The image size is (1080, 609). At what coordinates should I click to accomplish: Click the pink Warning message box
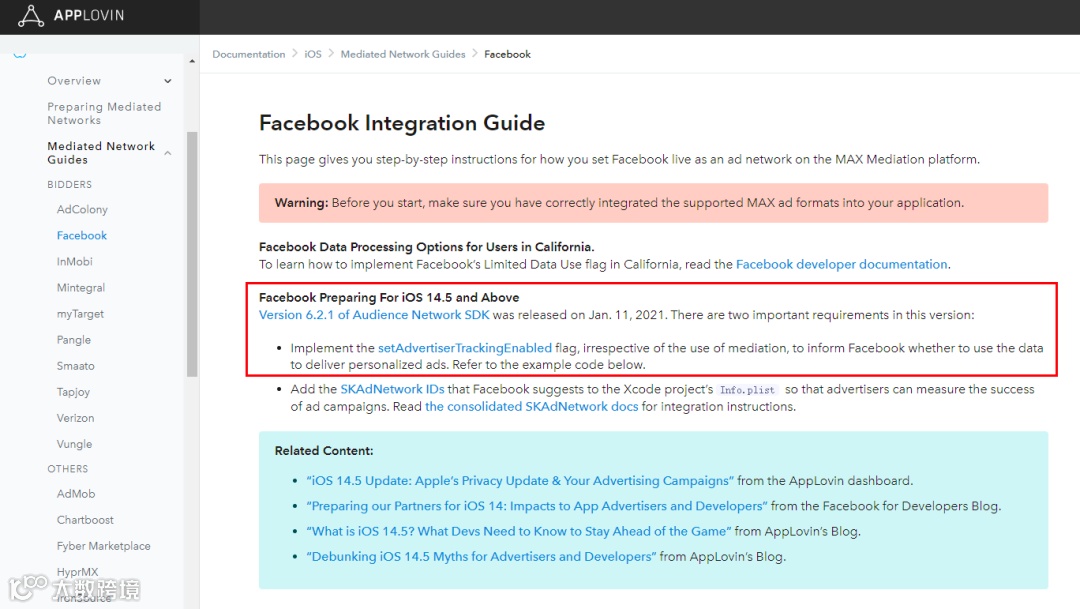click(654, 203)
